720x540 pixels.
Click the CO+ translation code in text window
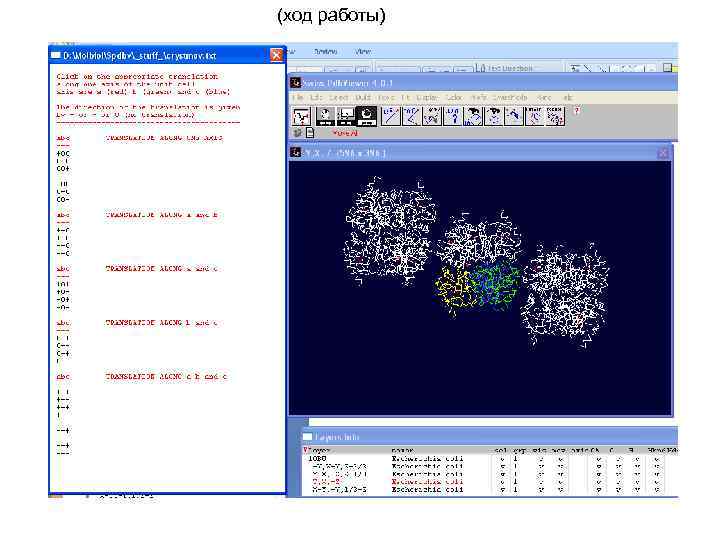click(63, 169)
